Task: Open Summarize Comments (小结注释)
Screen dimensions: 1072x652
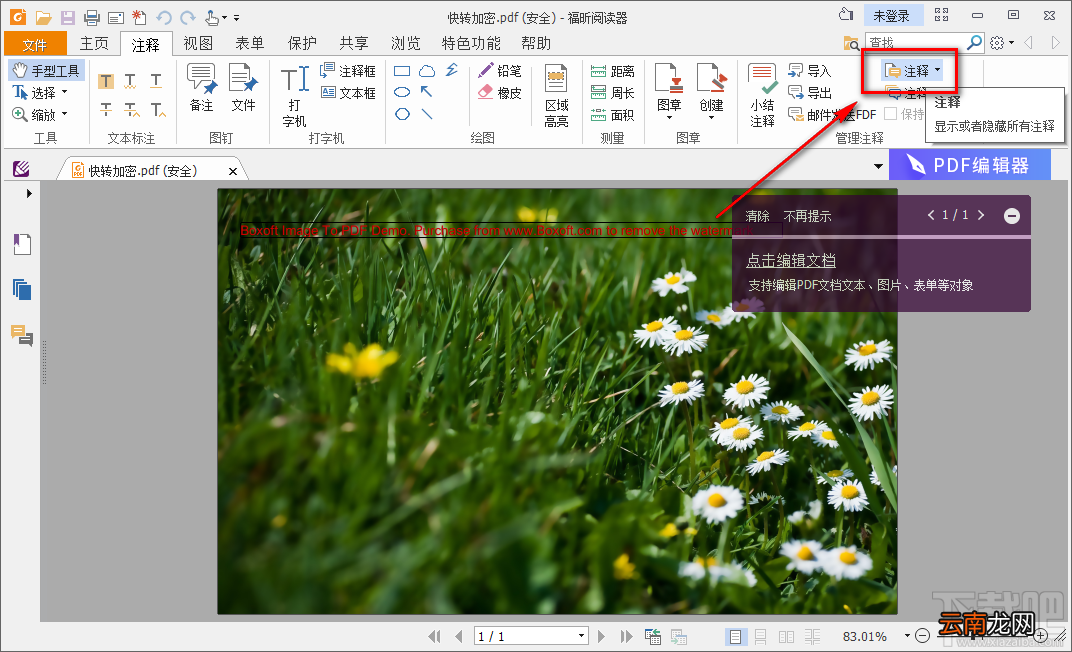Action: 762,96
